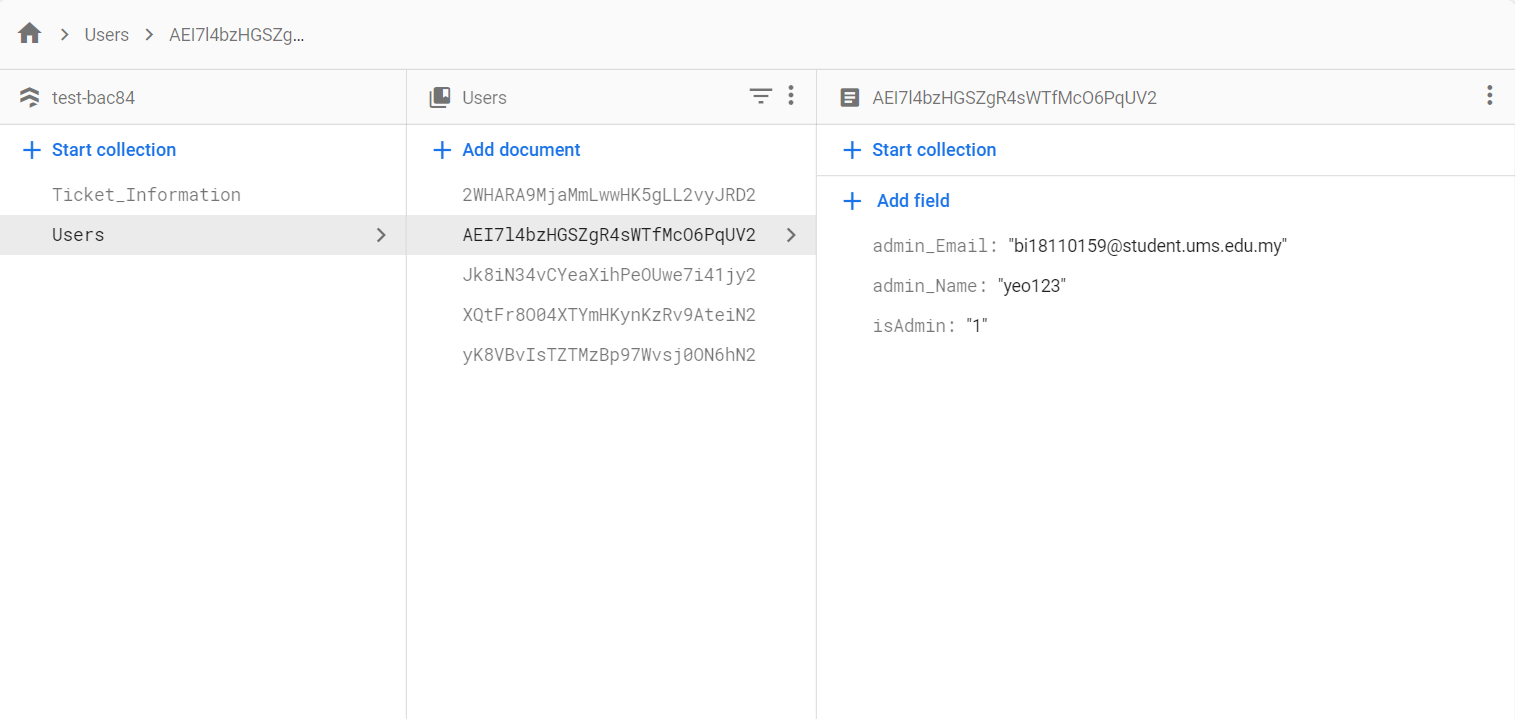Open document yK8VBvIsTZTMzBp97Wvsj0ON6hN2
Screen dimensions: 1515x719
609,355
